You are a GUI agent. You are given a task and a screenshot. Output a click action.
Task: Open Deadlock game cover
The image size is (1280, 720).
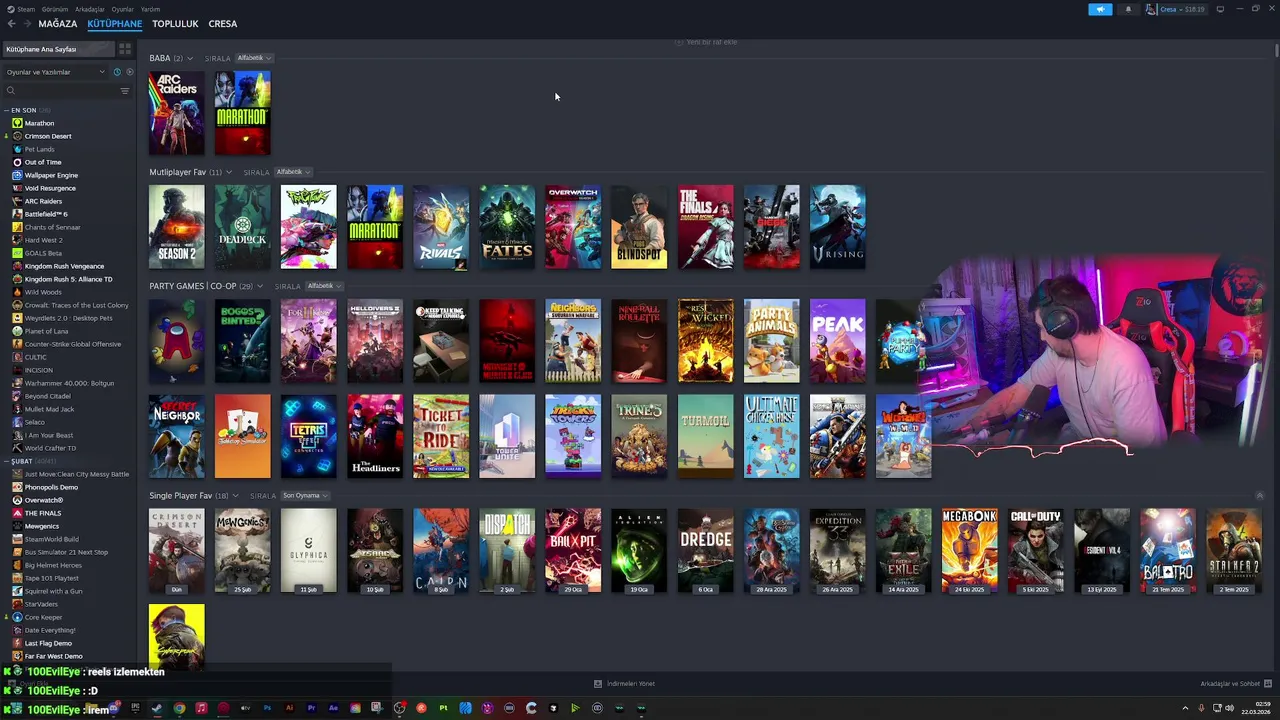pos(242,227)
